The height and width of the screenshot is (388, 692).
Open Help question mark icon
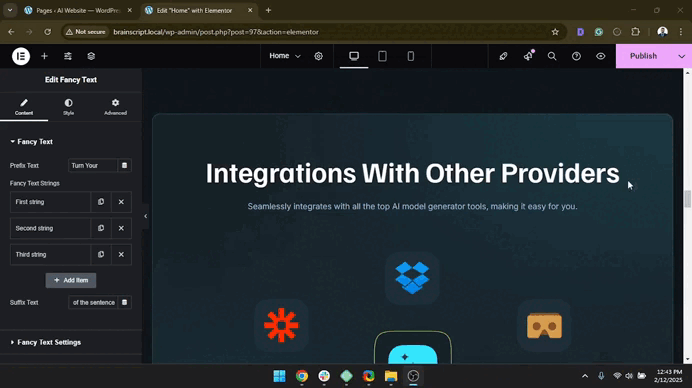coord(576,56)
